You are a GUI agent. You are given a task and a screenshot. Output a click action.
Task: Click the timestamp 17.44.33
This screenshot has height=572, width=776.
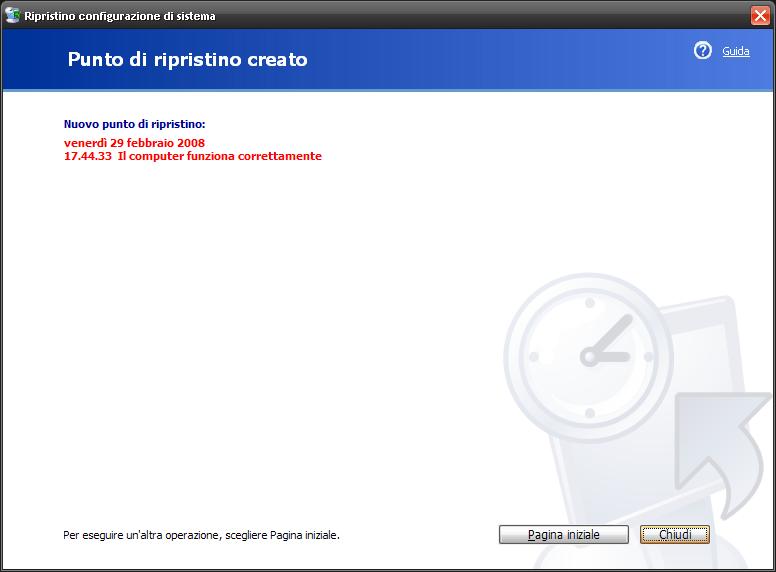pyautogui.click(x=88, y=156)
